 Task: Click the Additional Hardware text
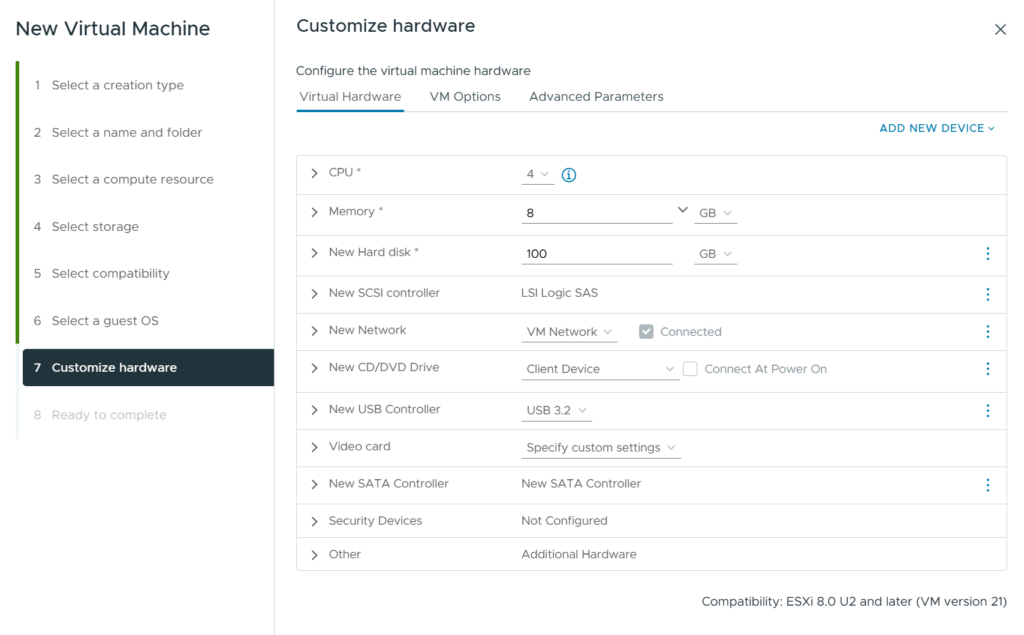pyautogui.click(x=579, y=554)
